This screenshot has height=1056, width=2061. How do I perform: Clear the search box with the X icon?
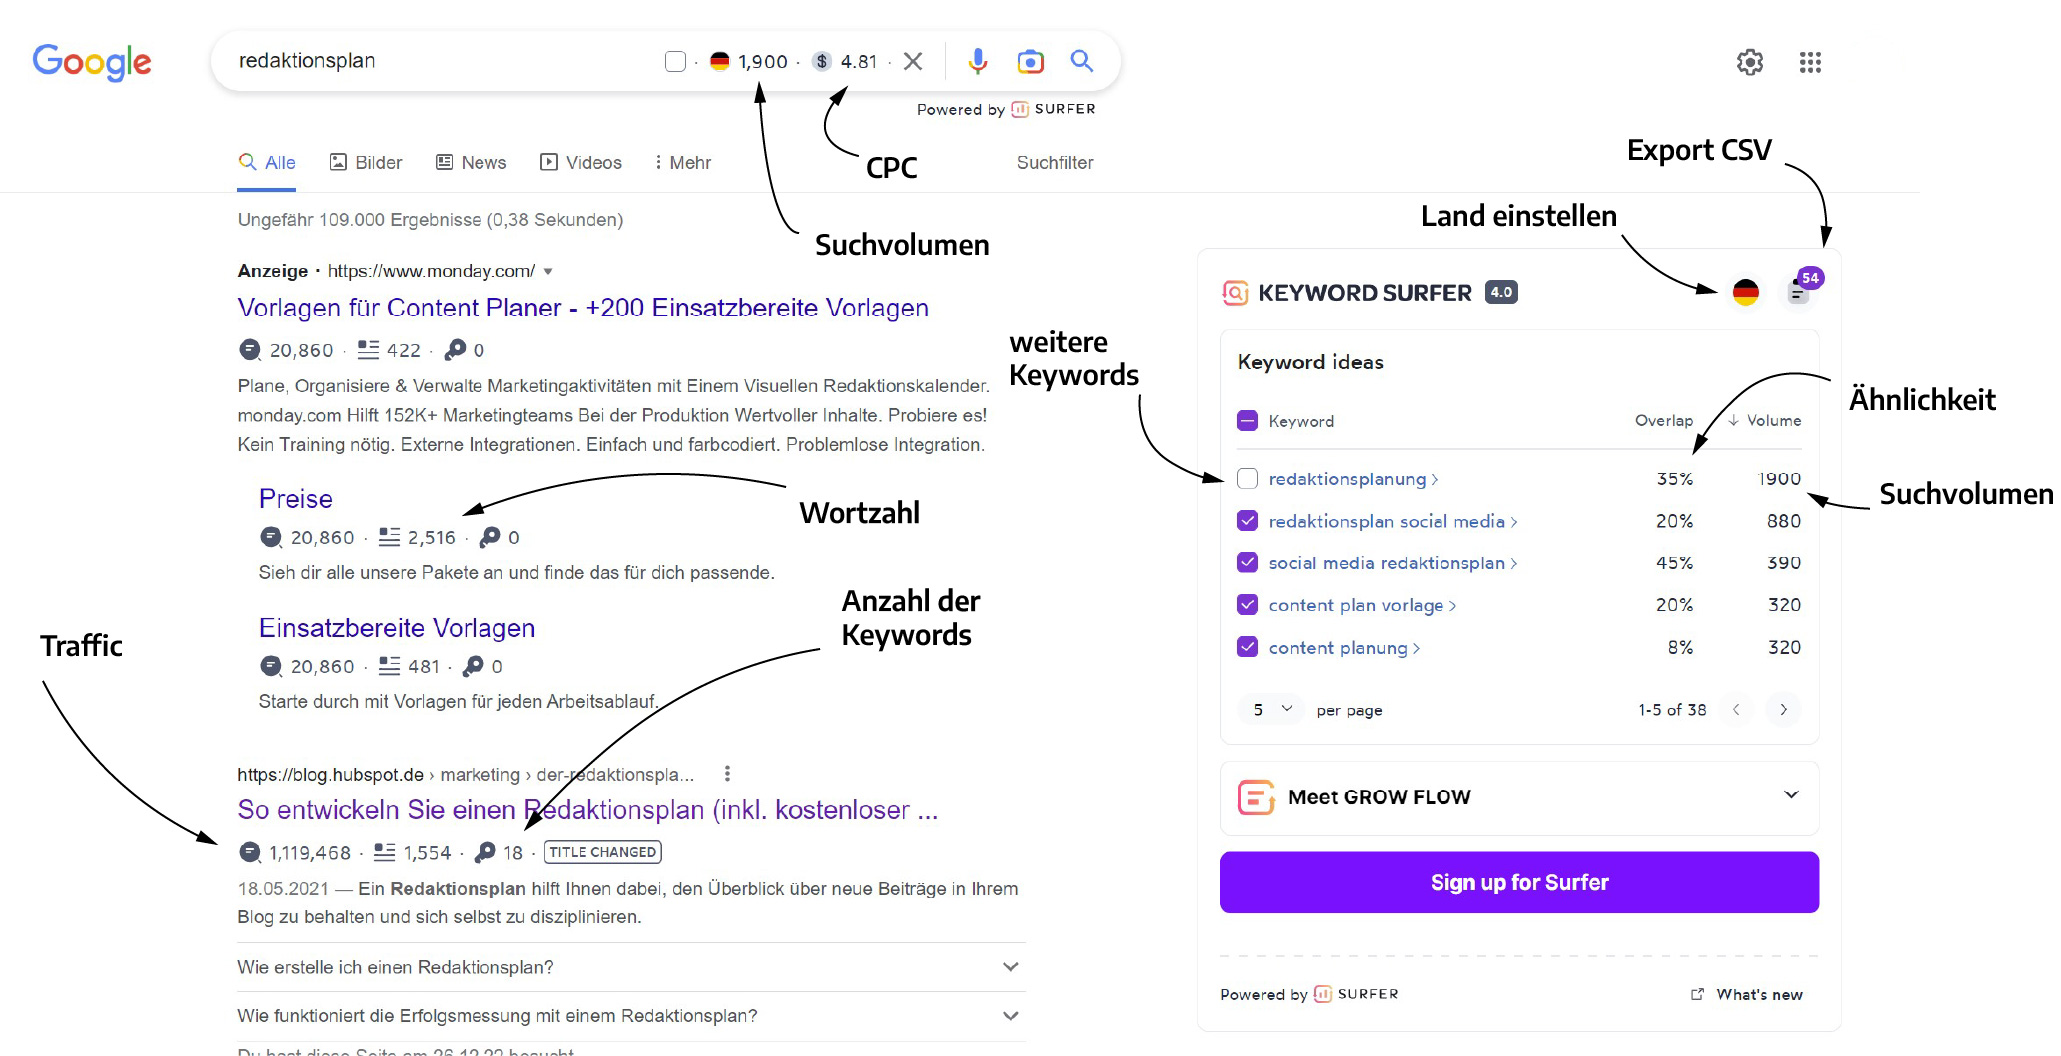[912, 61]
